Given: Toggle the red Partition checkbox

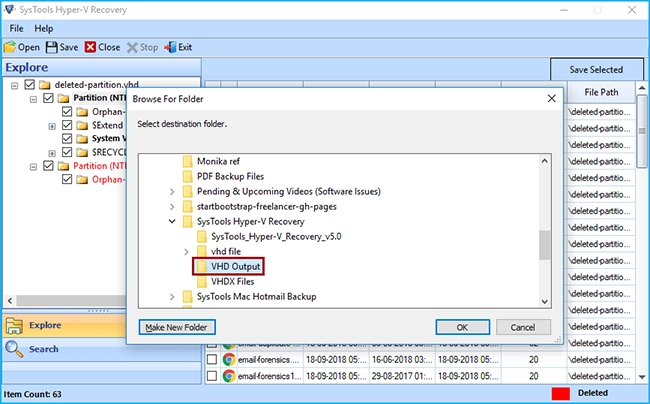Looking at the screenshot, I should [48, 166].
